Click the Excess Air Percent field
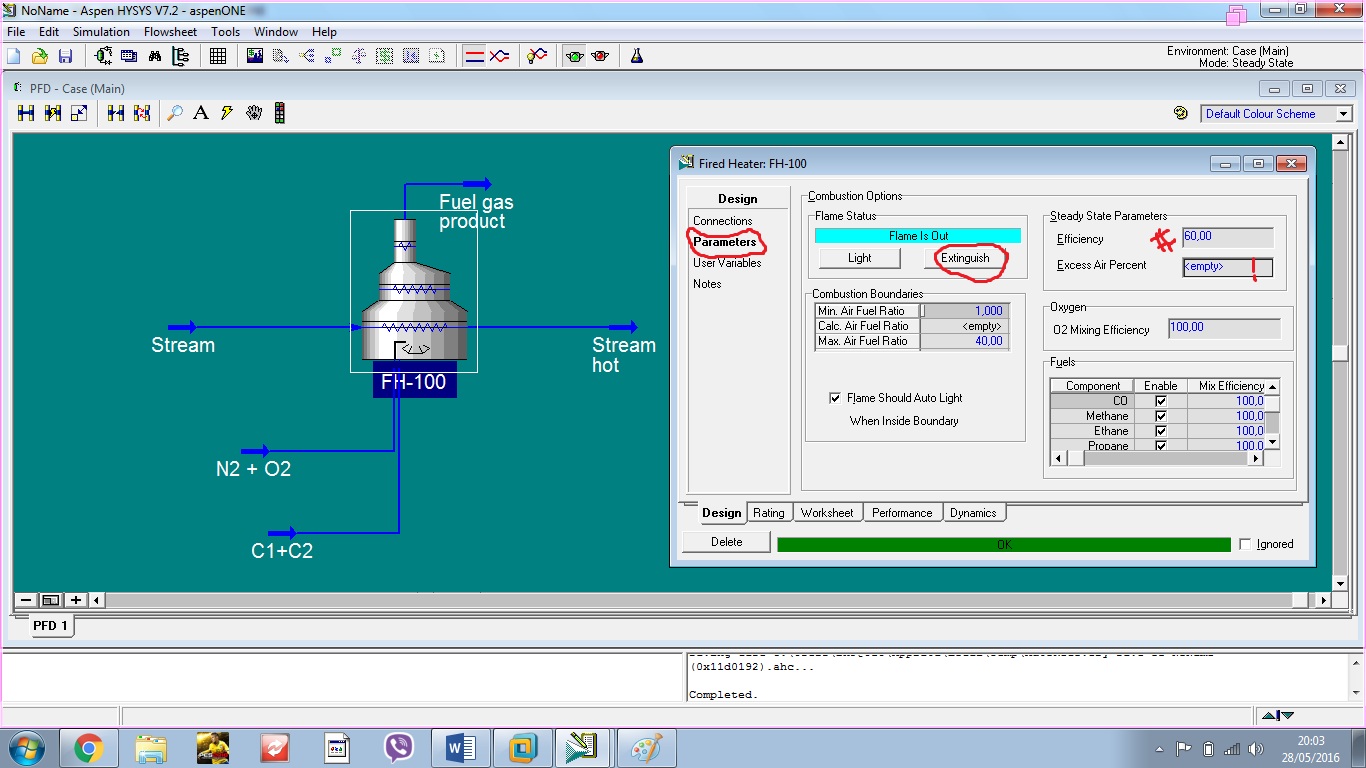Screen dimensions: 1366x768 point(1228,267)
